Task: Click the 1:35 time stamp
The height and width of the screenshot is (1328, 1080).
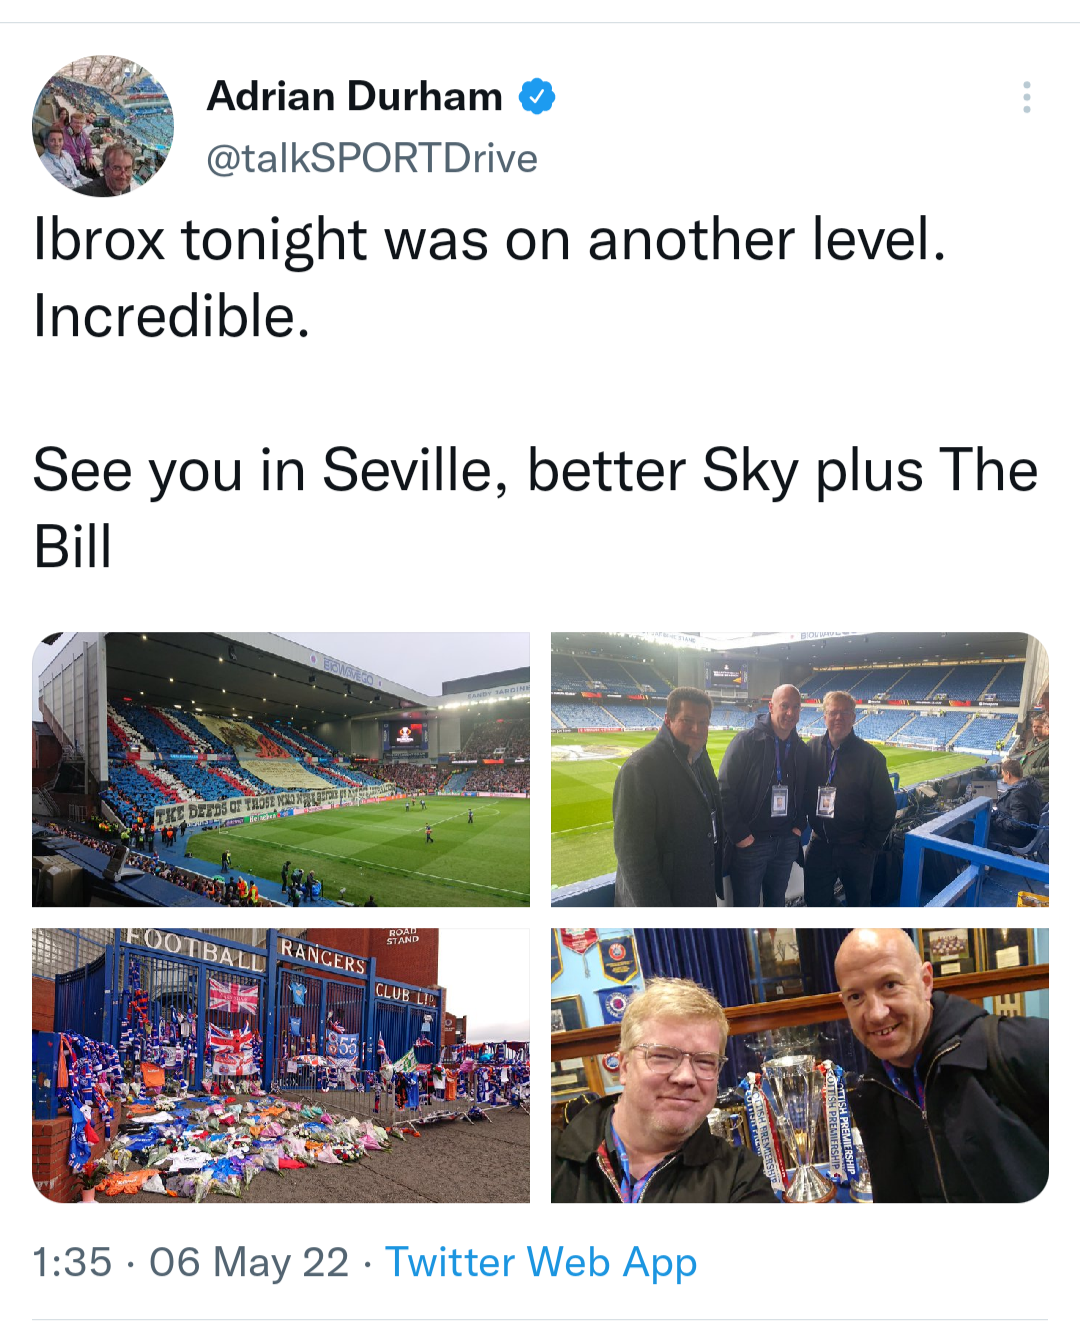Action: pyautogui.click(x=72, y=1262)
